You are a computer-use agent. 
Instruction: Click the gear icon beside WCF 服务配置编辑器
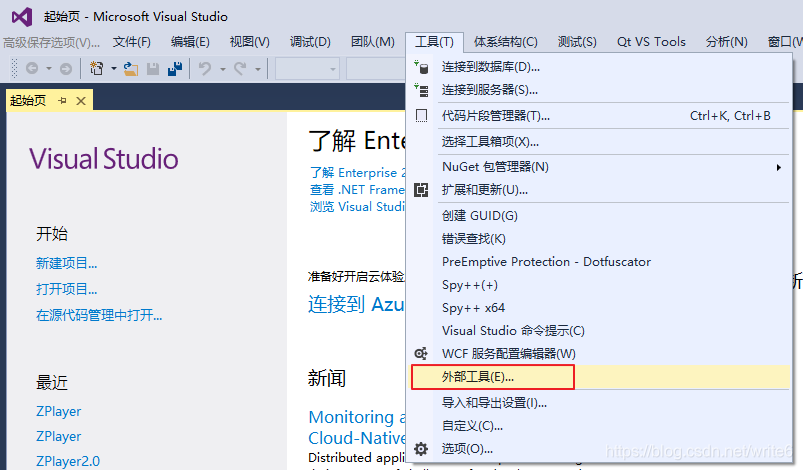[421, 353]
